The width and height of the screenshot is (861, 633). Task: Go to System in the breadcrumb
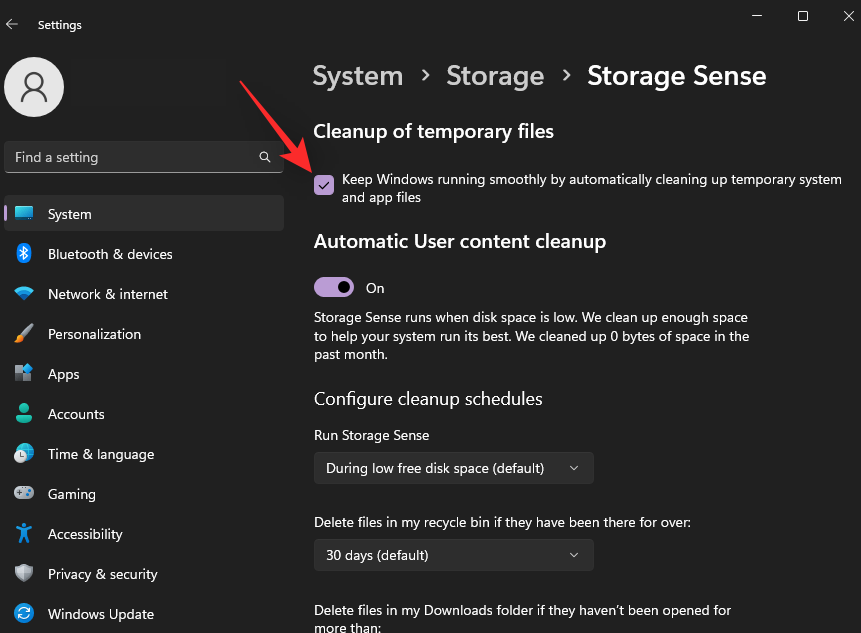pyautogui.click(x=357, y=76)
